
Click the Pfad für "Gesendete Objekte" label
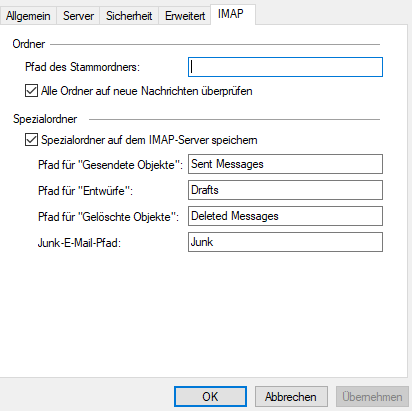coord(110,165)
